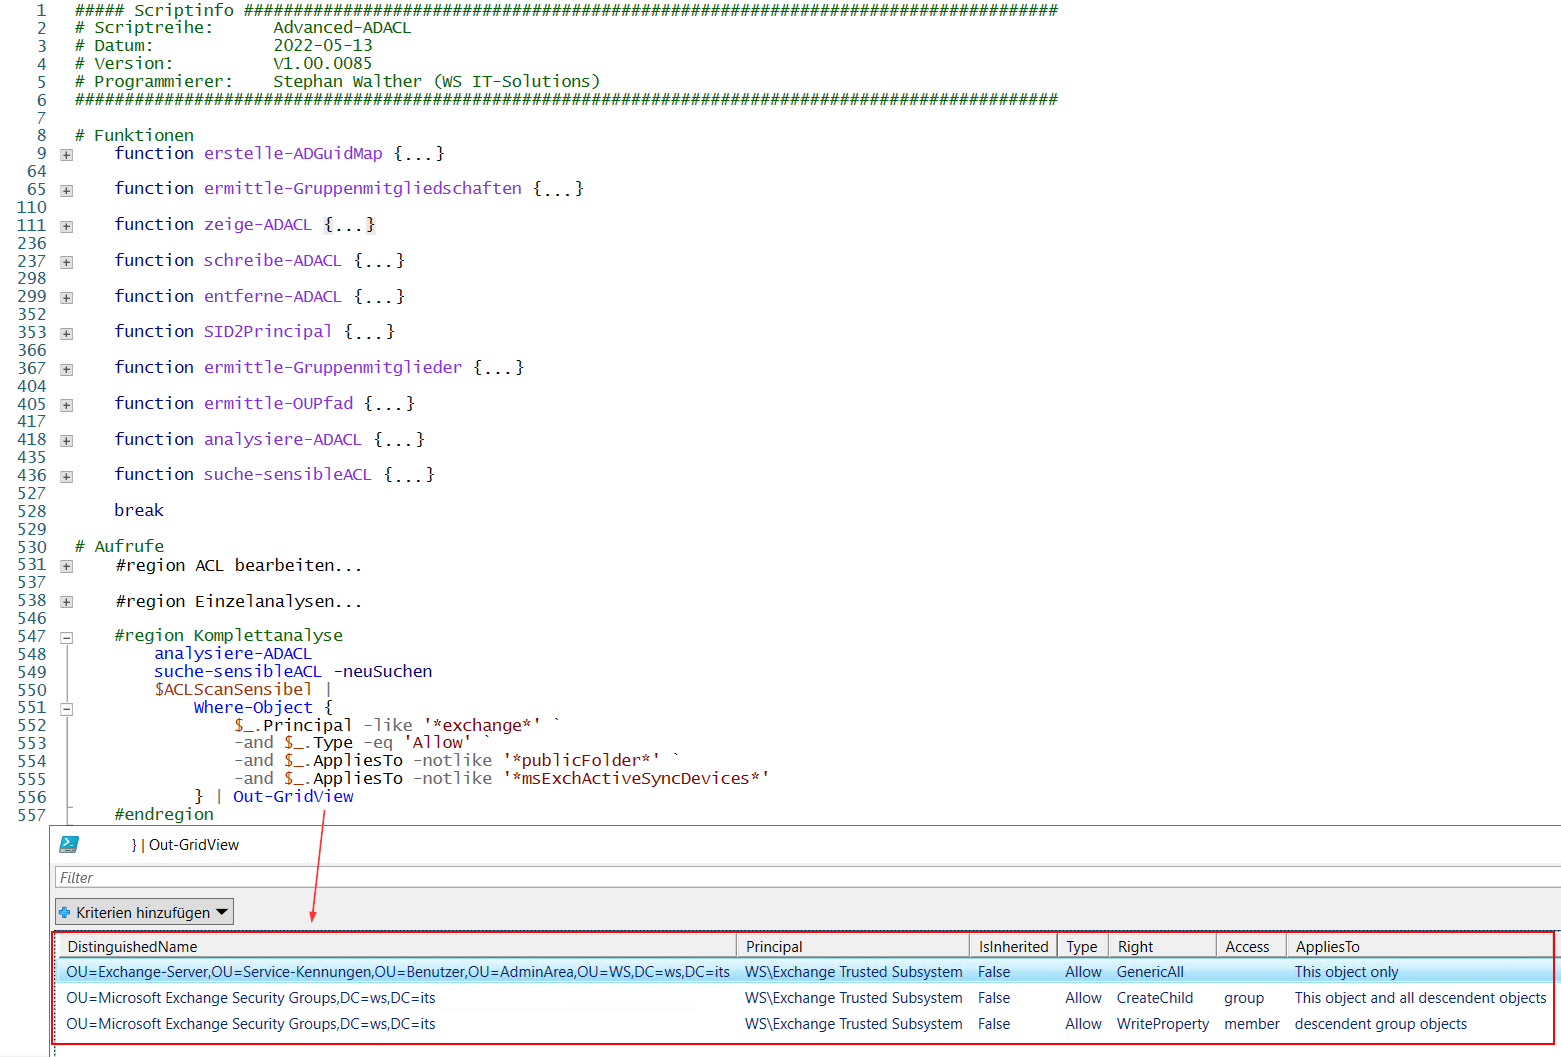Click the '$ACLScanSensibel' variable in code
Viewport: 1561px width, 1057px height.
(233, 689)
